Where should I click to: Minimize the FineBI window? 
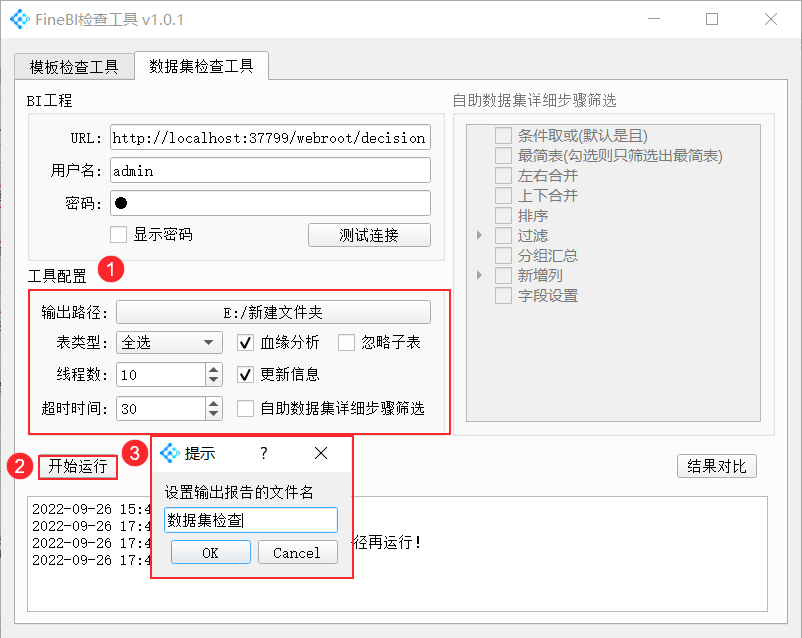coord(654,19)
